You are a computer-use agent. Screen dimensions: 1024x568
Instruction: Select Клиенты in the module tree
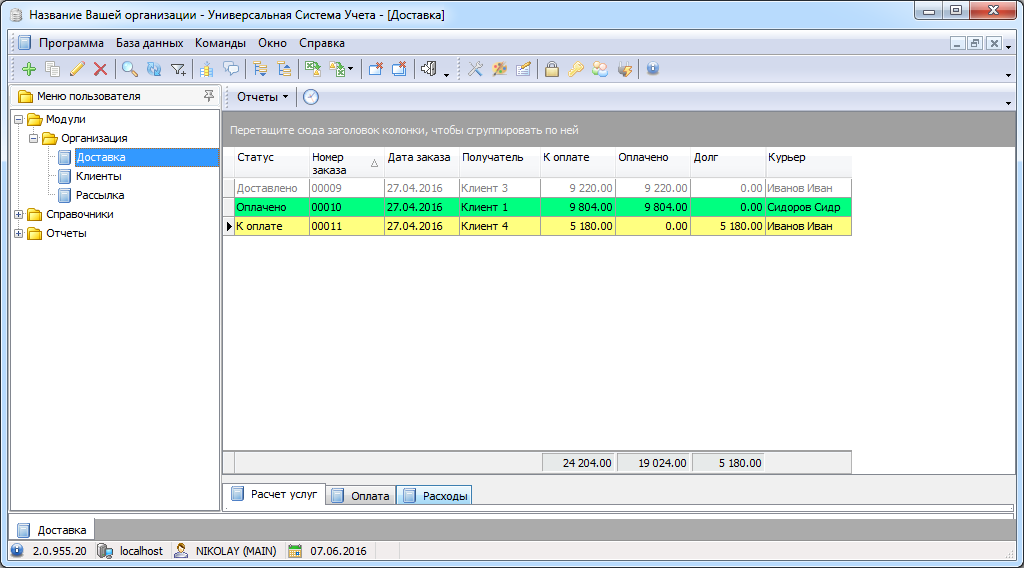99,176
